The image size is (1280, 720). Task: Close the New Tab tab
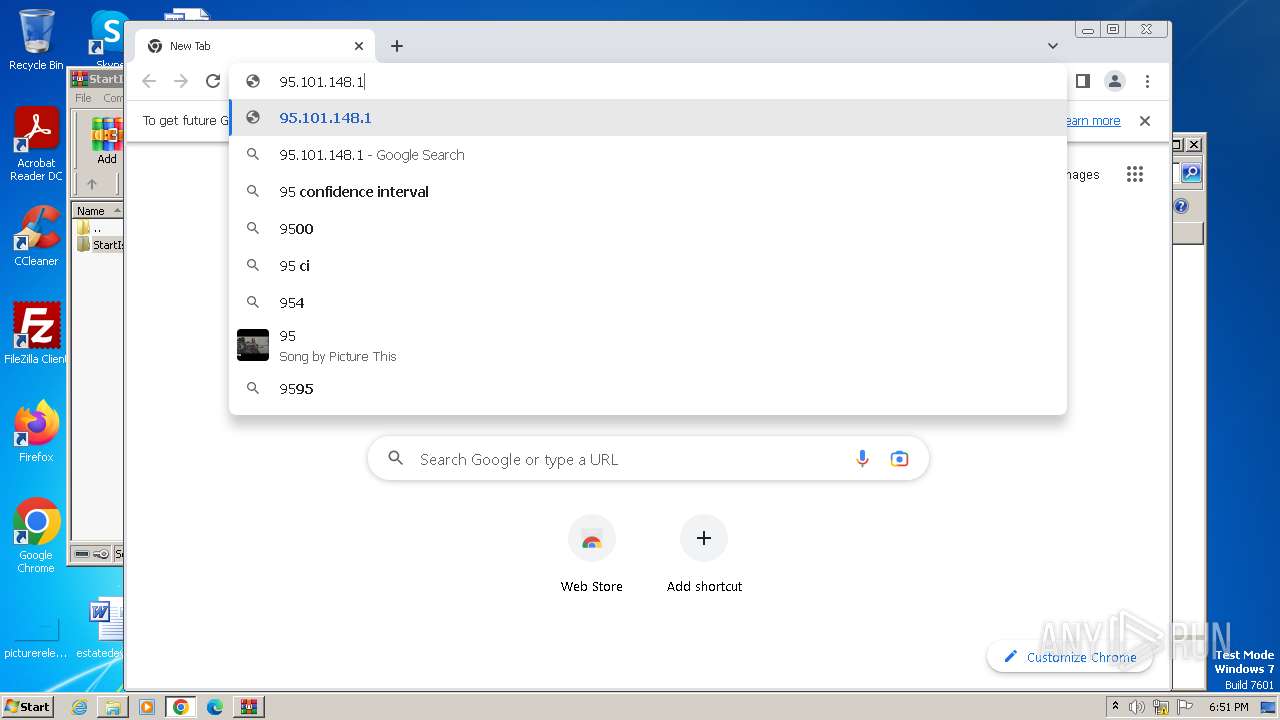[x=359, y=46]
